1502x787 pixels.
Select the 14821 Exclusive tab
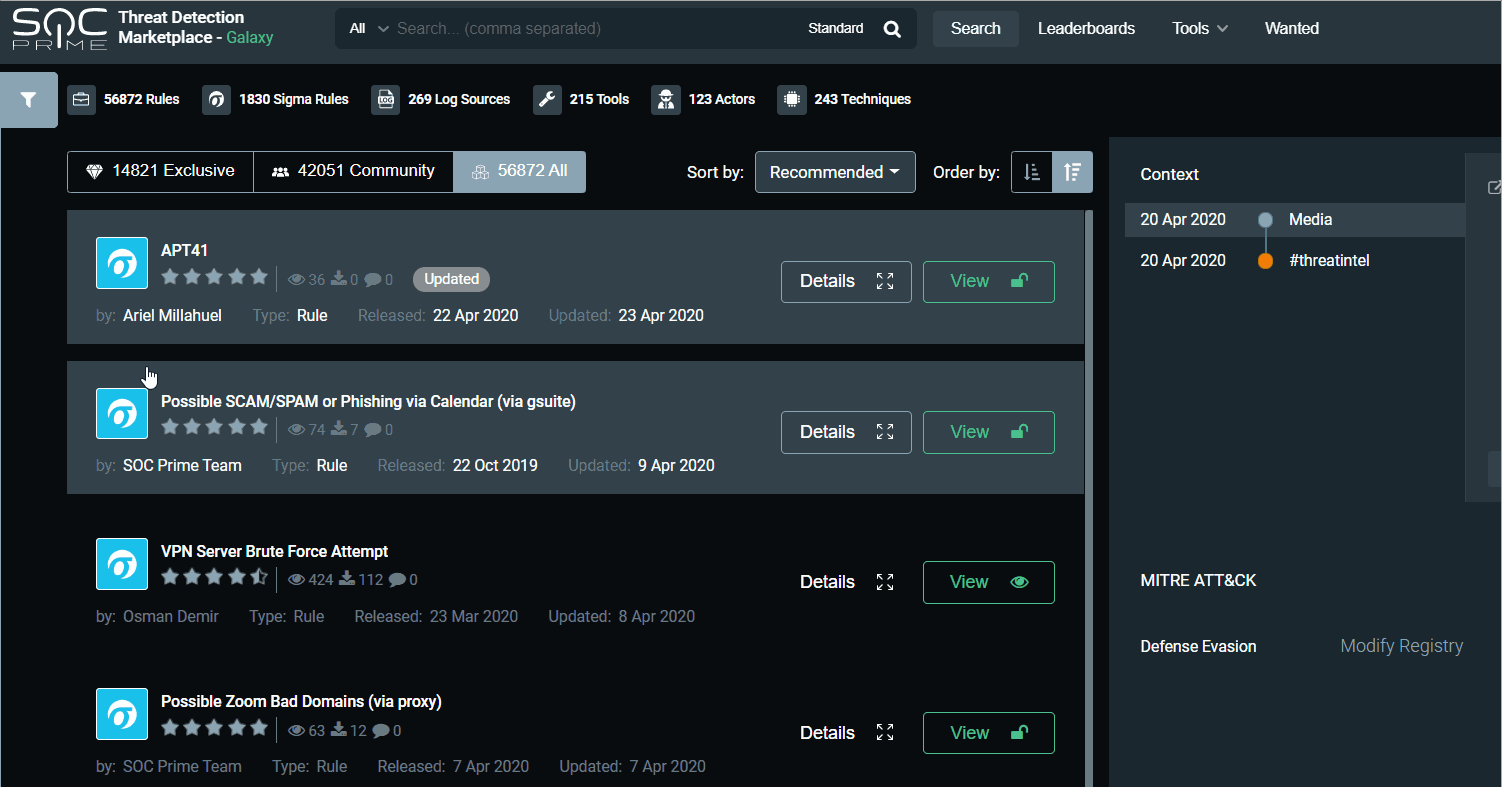160,171
